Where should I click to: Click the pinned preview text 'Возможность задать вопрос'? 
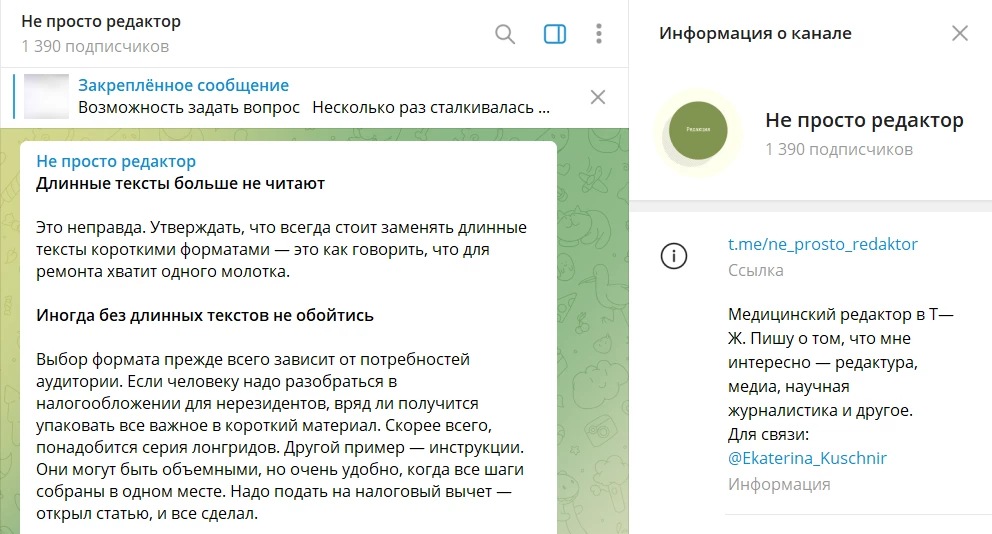coord(189,108)
